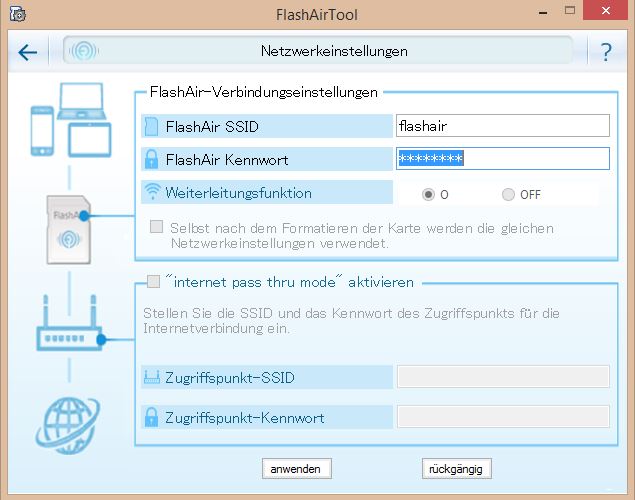Click the FlashAir SD card icon

[x=68, y=226]
